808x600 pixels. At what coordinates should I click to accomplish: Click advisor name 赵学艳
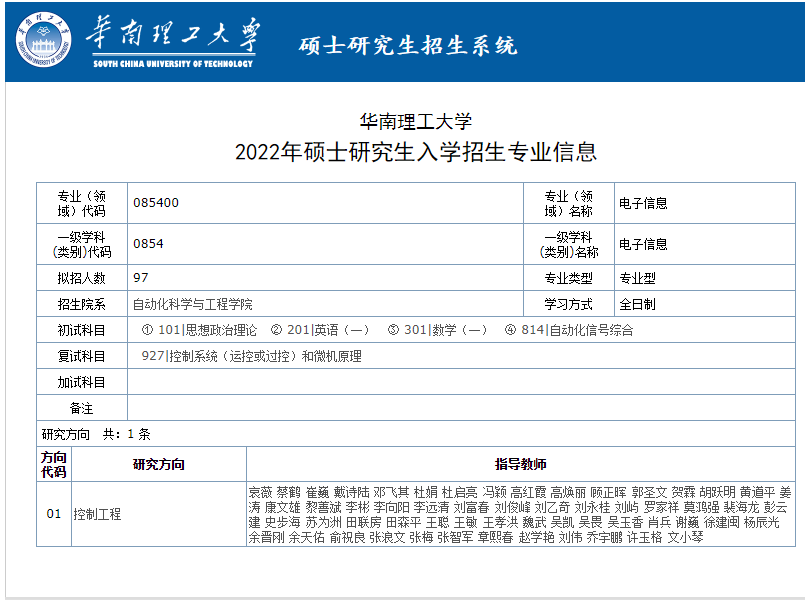(x=536, y=538)
